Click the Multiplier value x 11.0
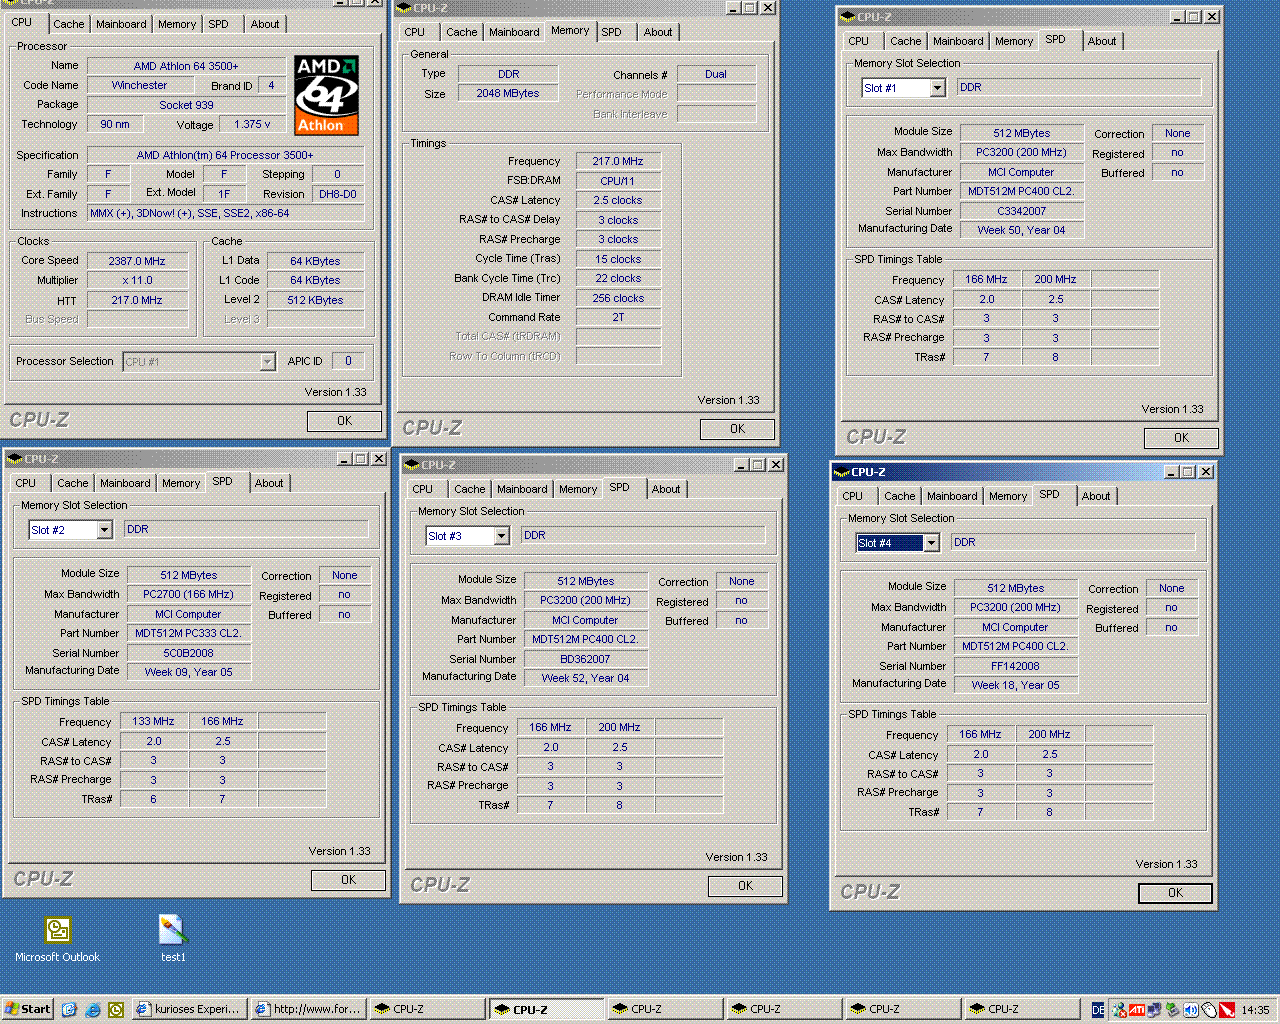 click(x=137, y=281)
